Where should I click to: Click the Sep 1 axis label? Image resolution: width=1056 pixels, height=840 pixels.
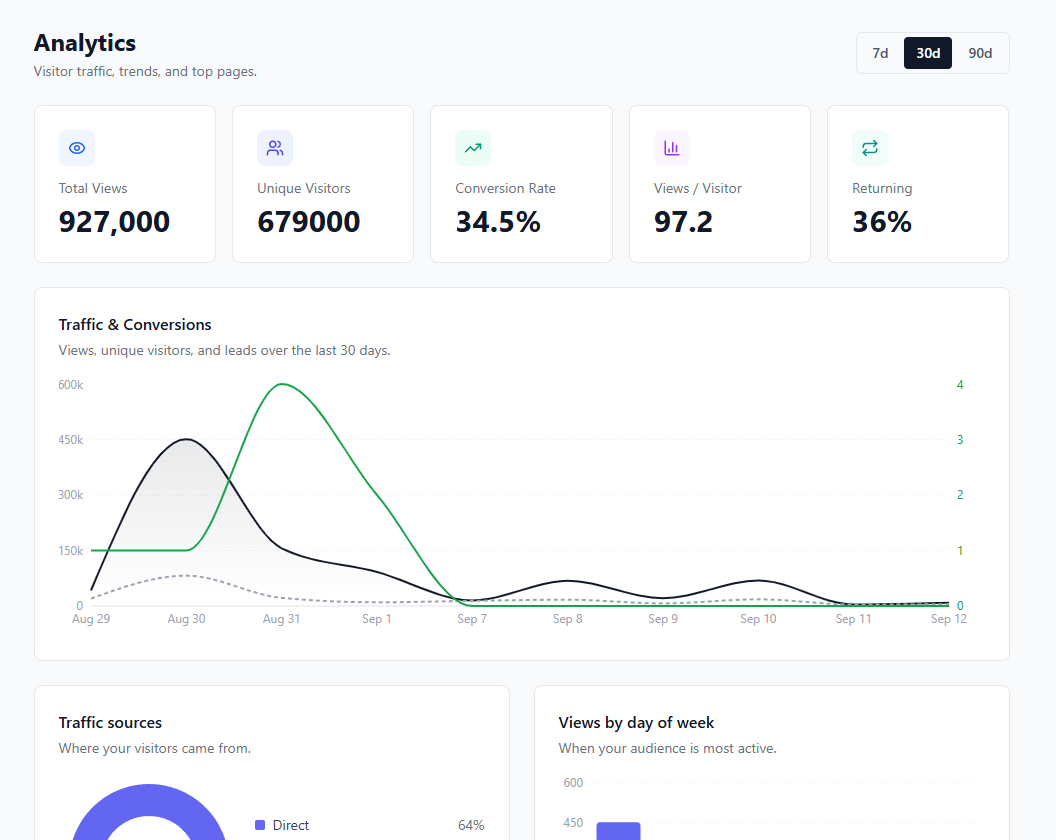click(376, 619)
